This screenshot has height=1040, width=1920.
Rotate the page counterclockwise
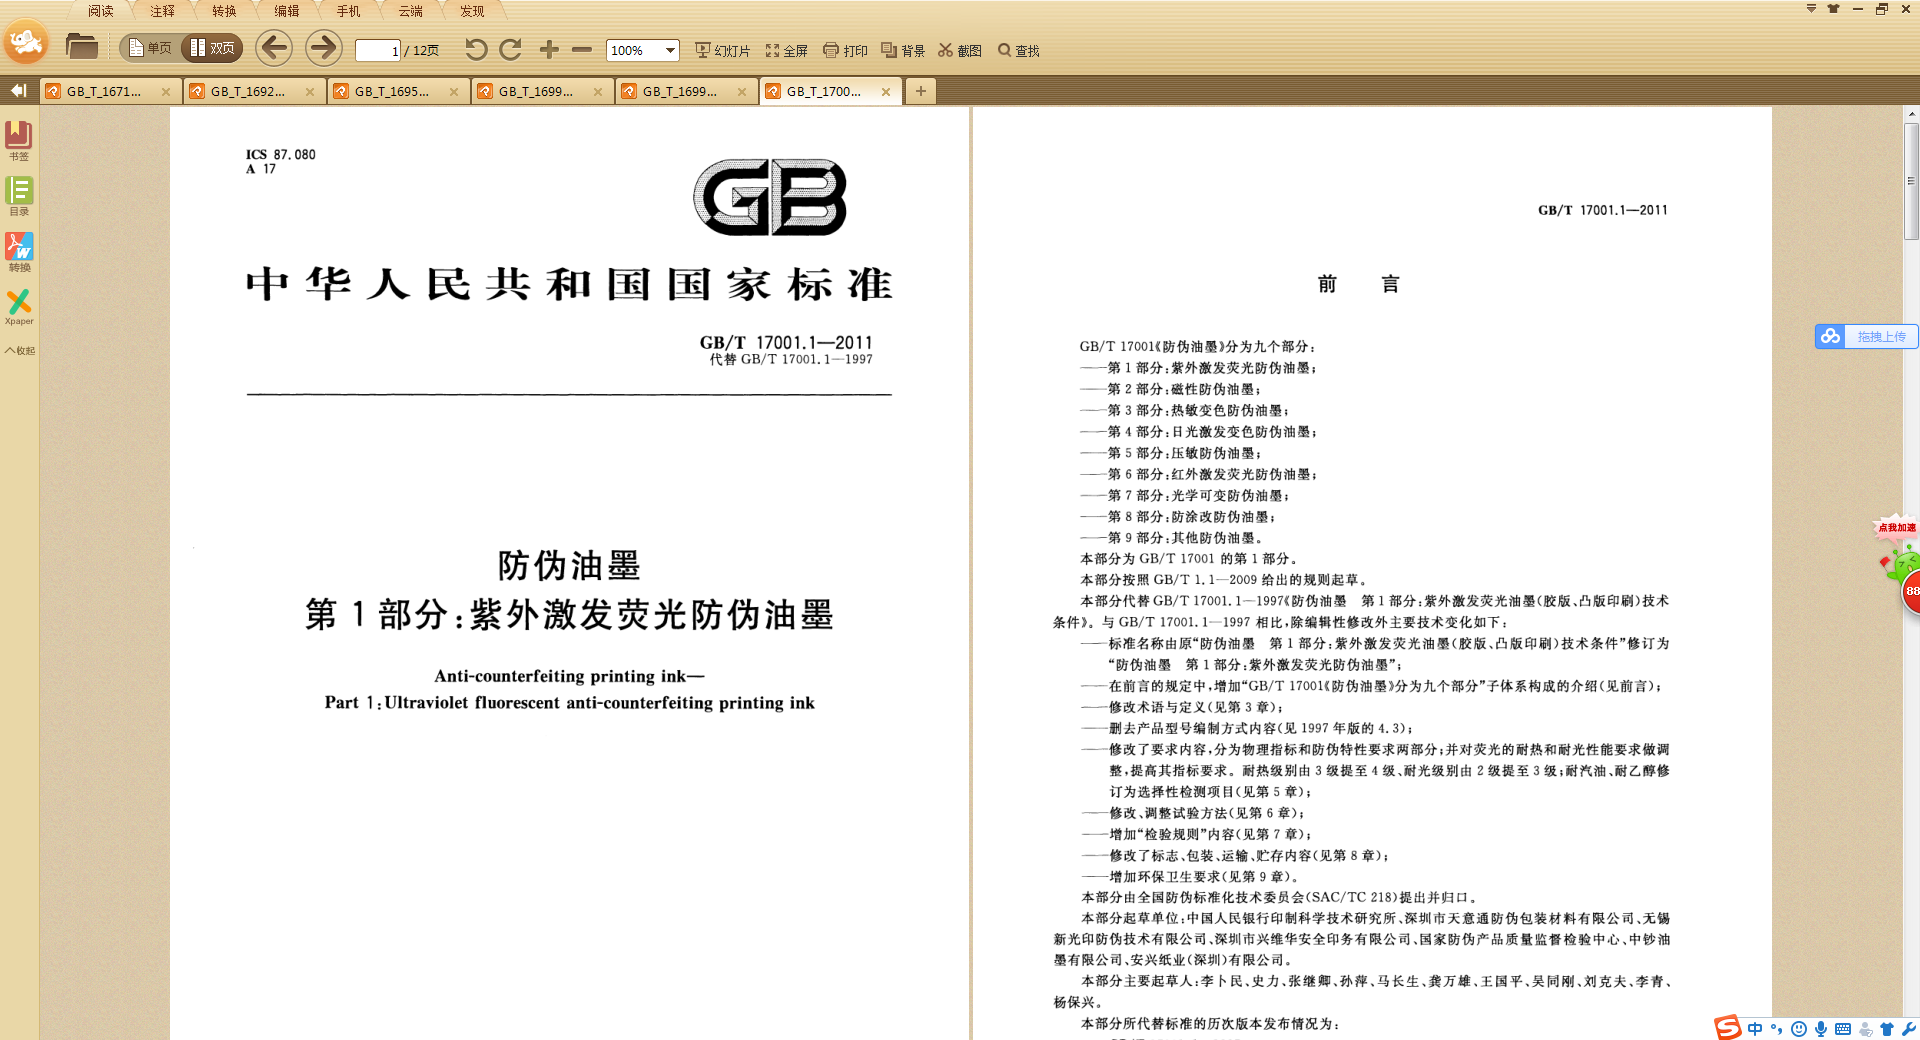point(476,50)
